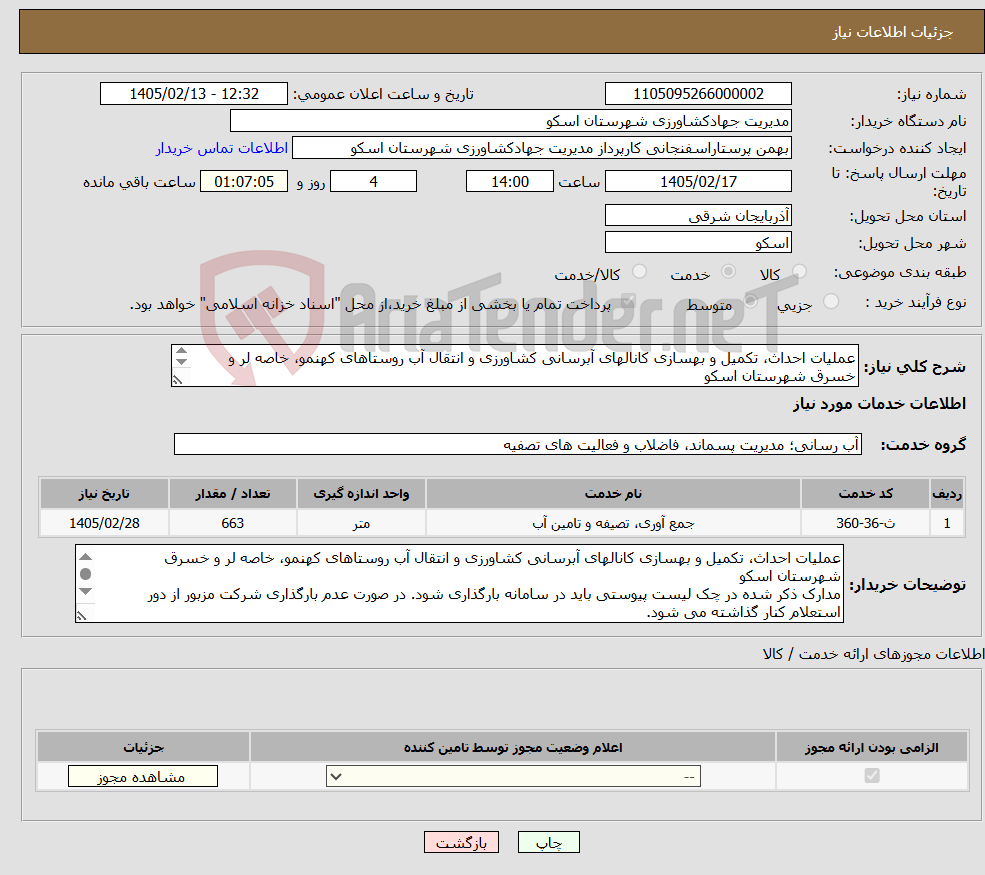This screenshot has width=985, height=875.
Task: Click scroll up arrow in توضیحات خریدار box
Action: 85,557
